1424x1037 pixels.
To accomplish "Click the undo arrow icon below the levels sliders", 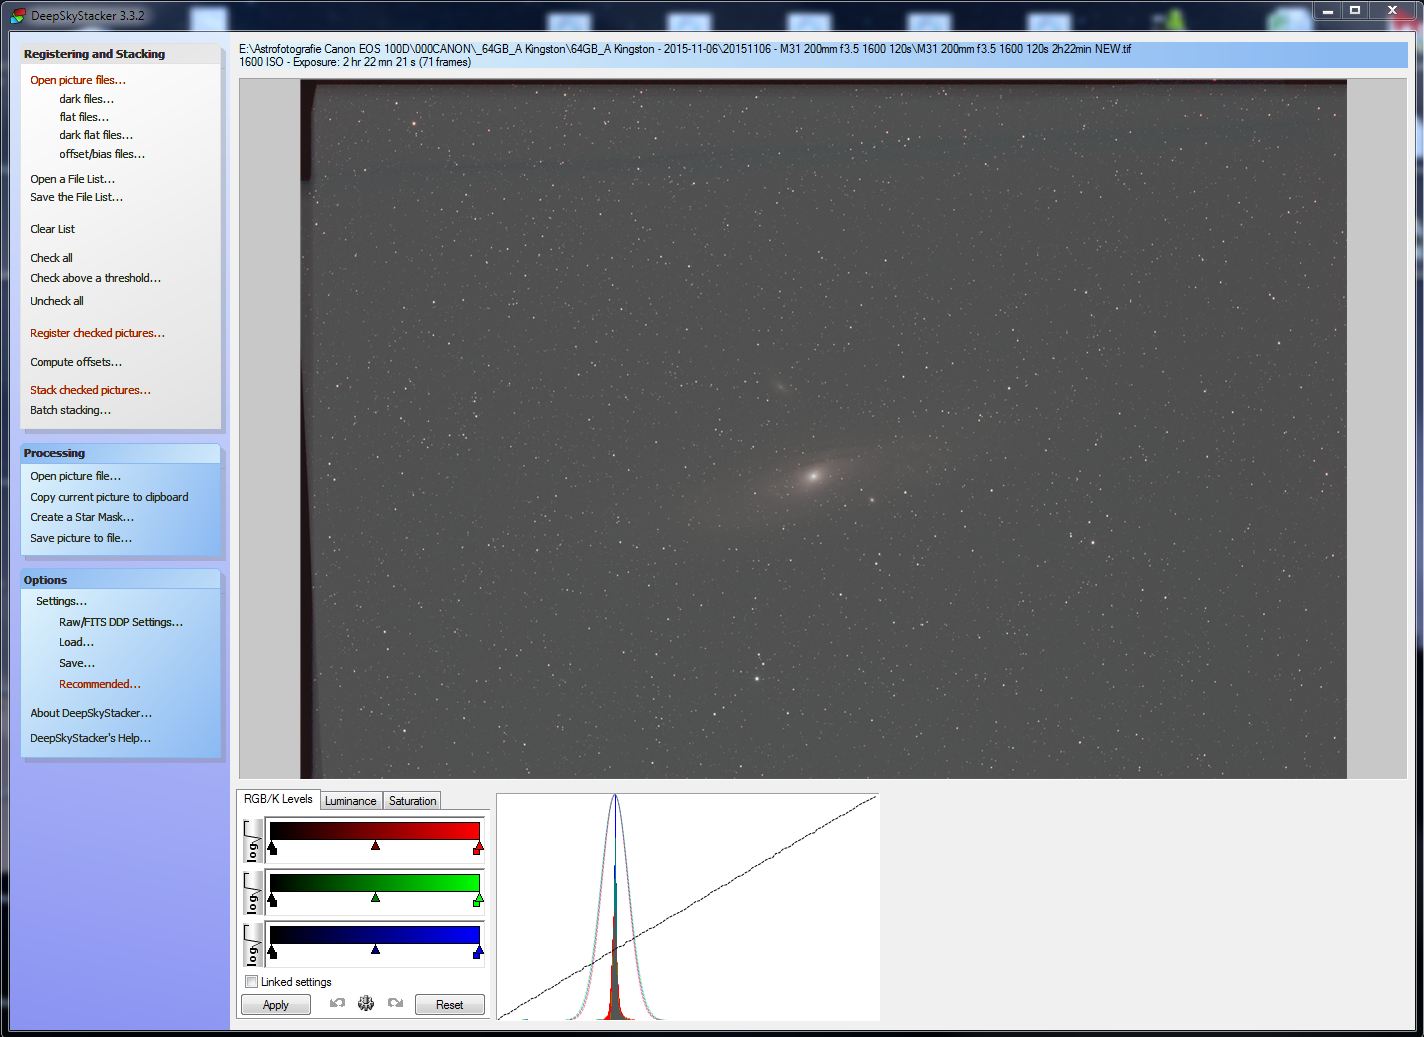I will [337, 1003].
